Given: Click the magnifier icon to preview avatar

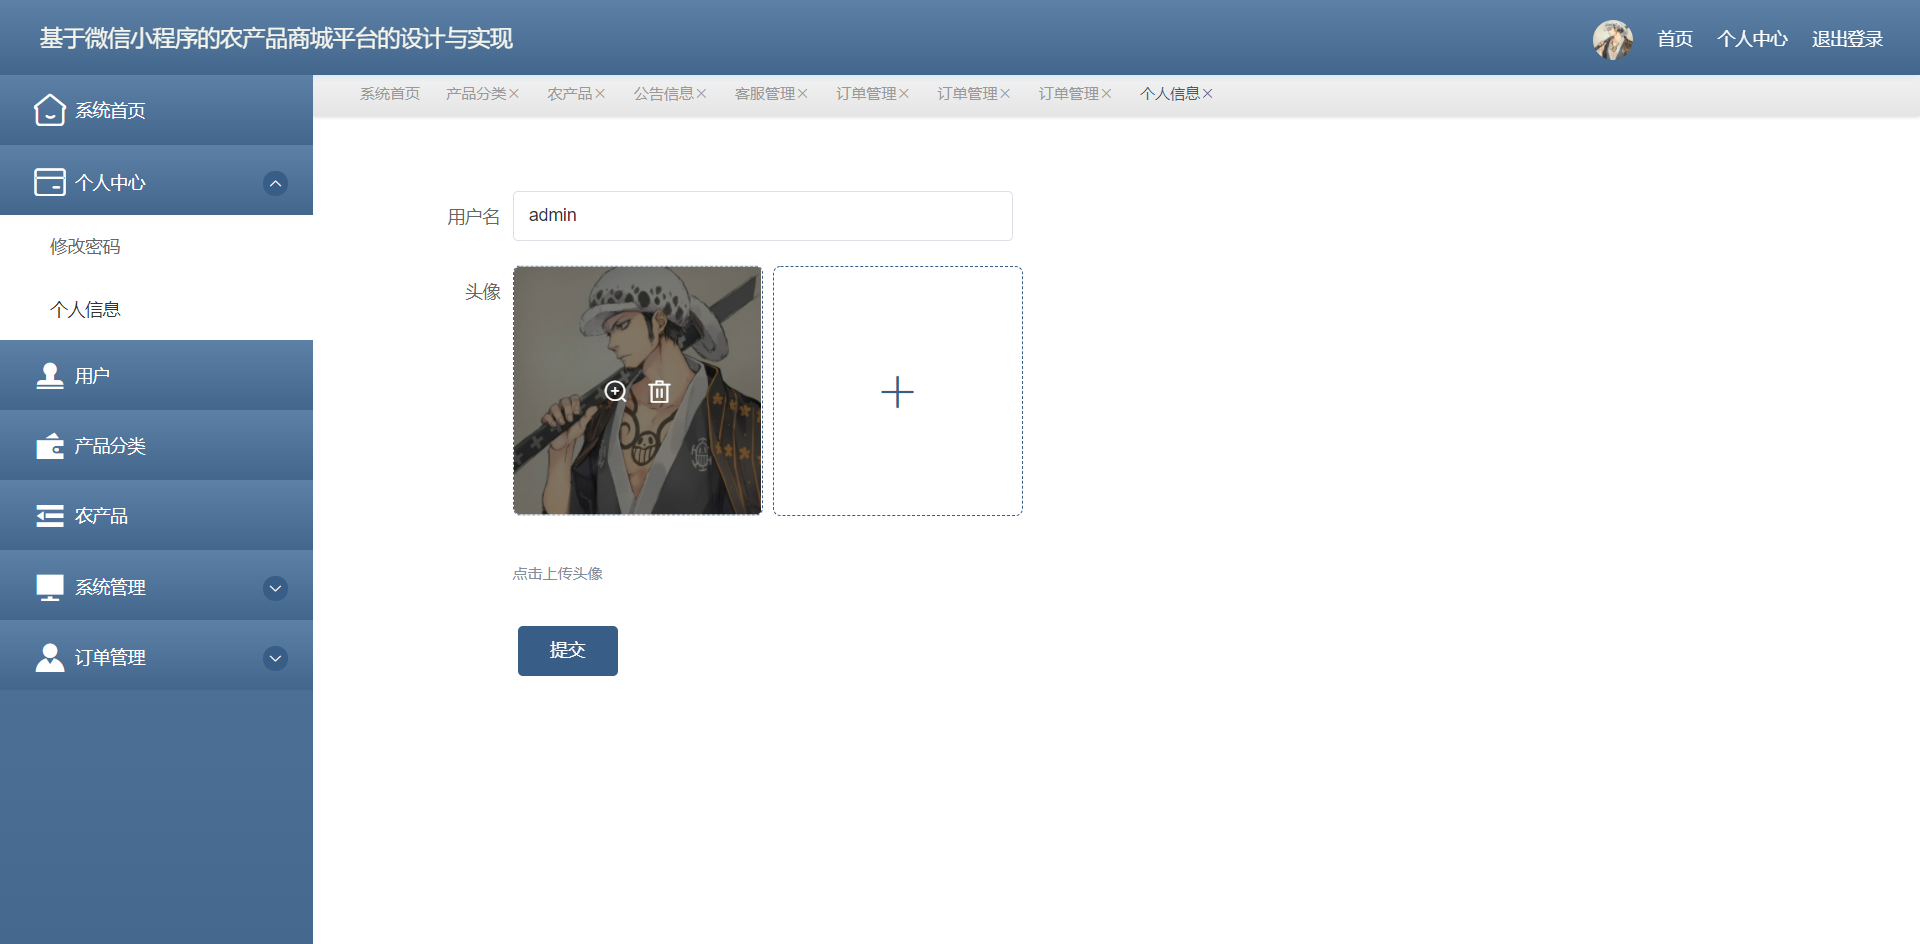Looking at the screenshot, I should click(616, 392).
